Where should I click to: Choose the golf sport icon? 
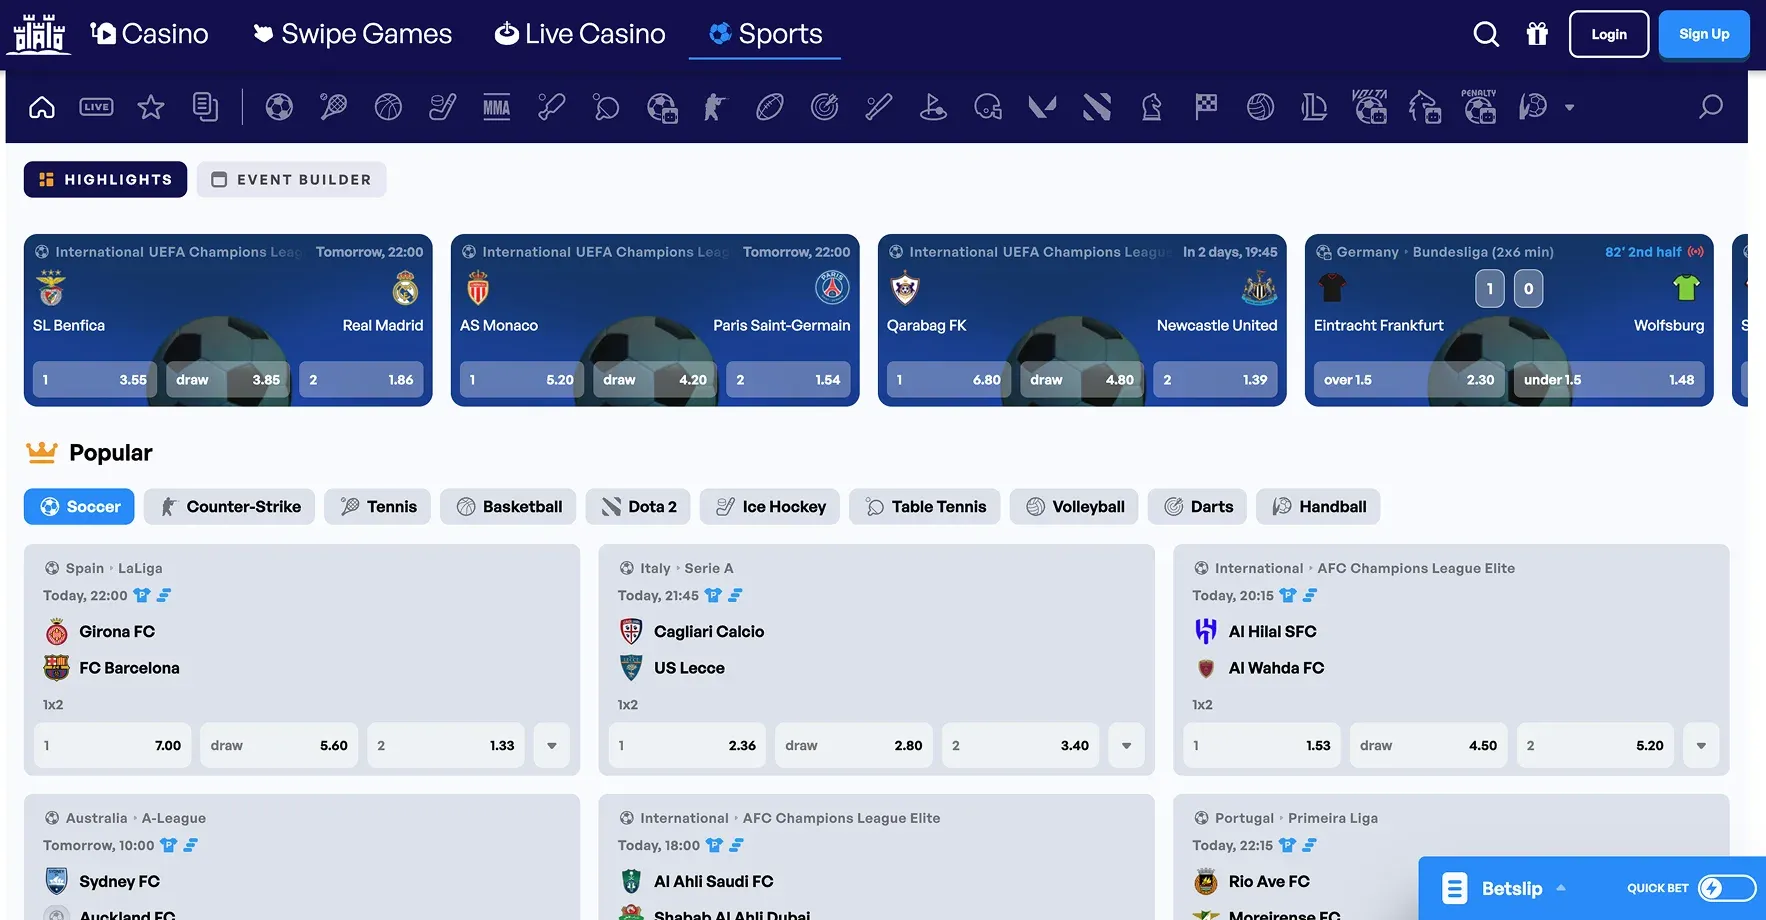tap(933, 107)
